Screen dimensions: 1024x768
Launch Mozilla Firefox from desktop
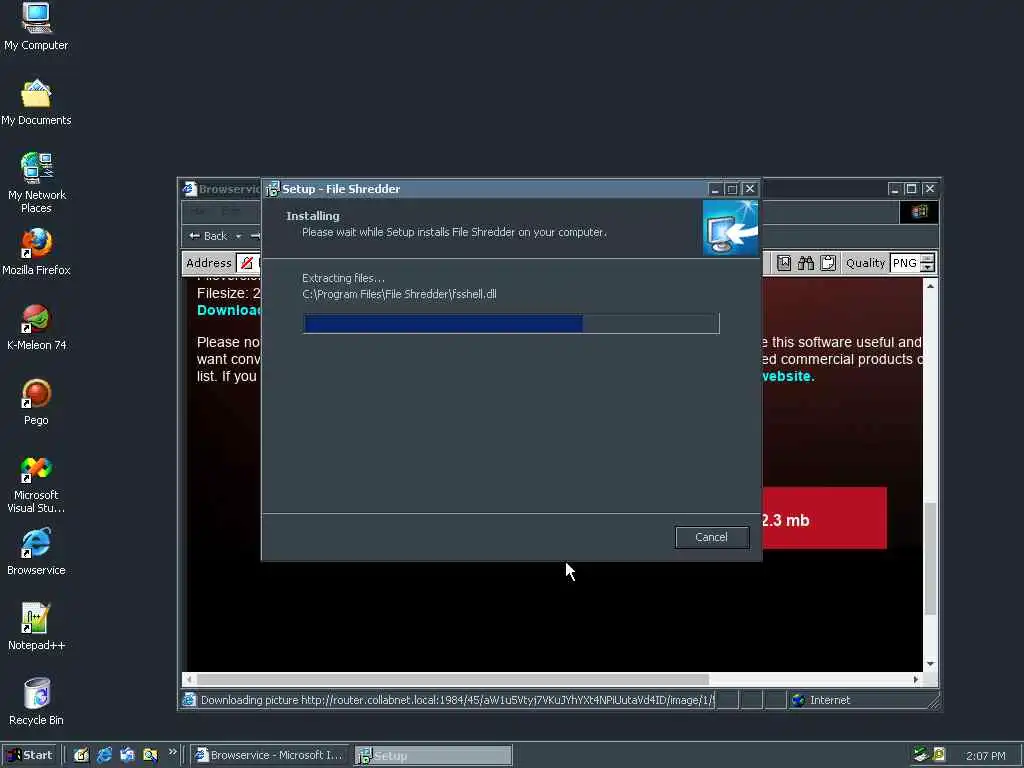point(36,252)
